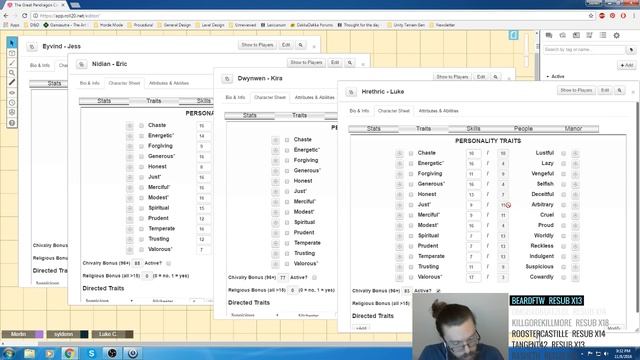
Task: Check the Lazy checkbox on Hrethric sheet
Action: pos(564,163)
